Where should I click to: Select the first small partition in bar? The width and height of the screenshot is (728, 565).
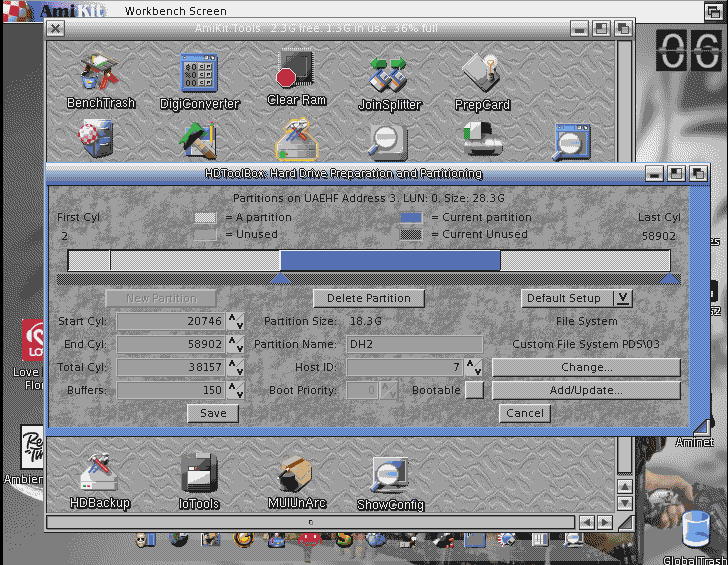click(89, 260)
